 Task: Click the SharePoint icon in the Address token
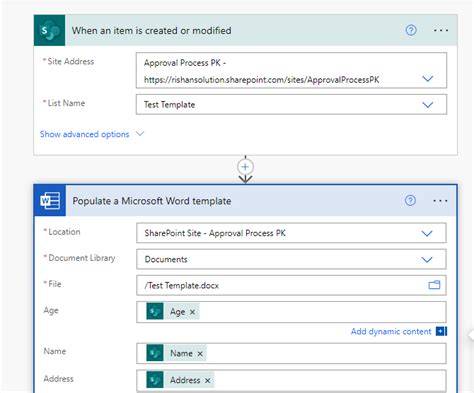click(155, 380)
